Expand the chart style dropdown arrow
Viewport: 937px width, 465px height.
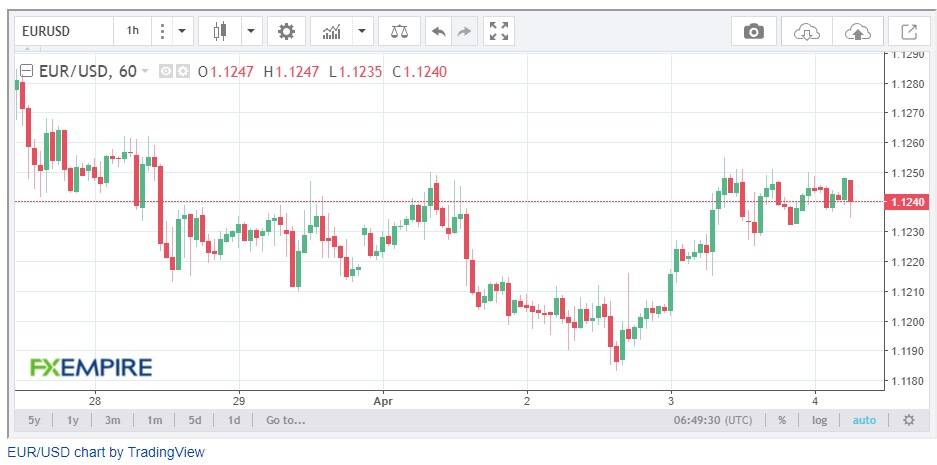pos(251,31)
